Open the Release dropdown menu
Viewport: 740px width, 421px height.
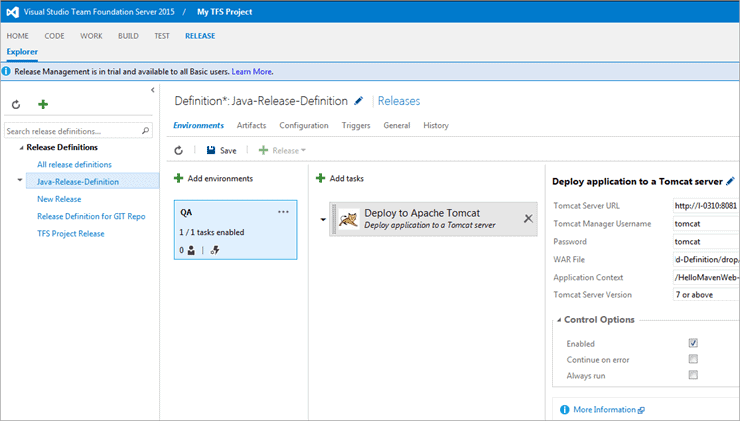[283, 150]
